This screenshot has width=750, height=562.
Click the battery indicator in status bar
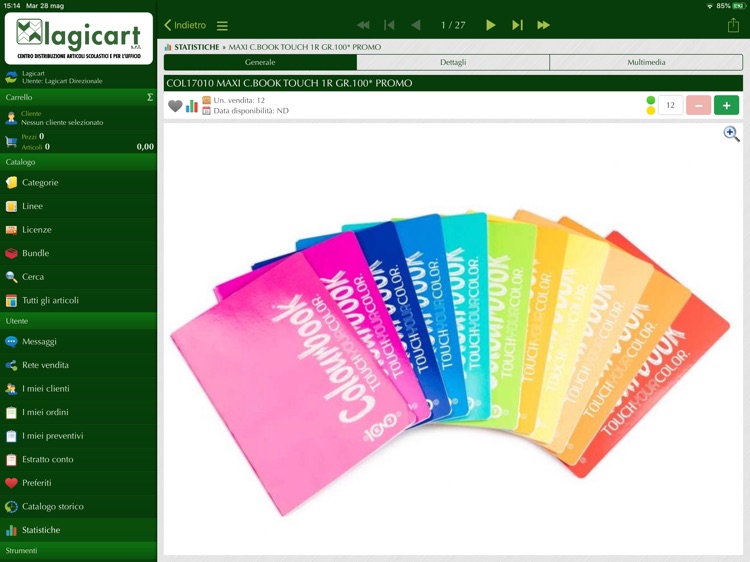pos(739,6)
